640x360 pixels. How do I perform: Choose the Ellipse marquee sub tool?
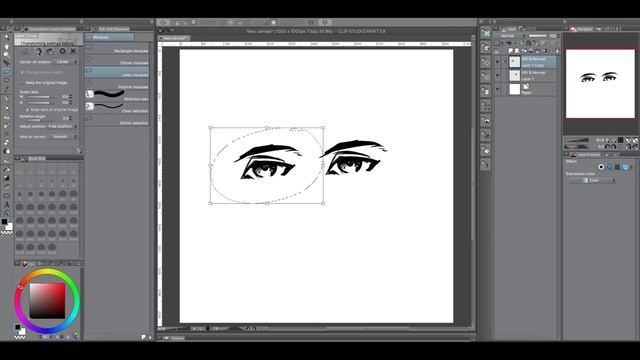(x=117, y=61)
